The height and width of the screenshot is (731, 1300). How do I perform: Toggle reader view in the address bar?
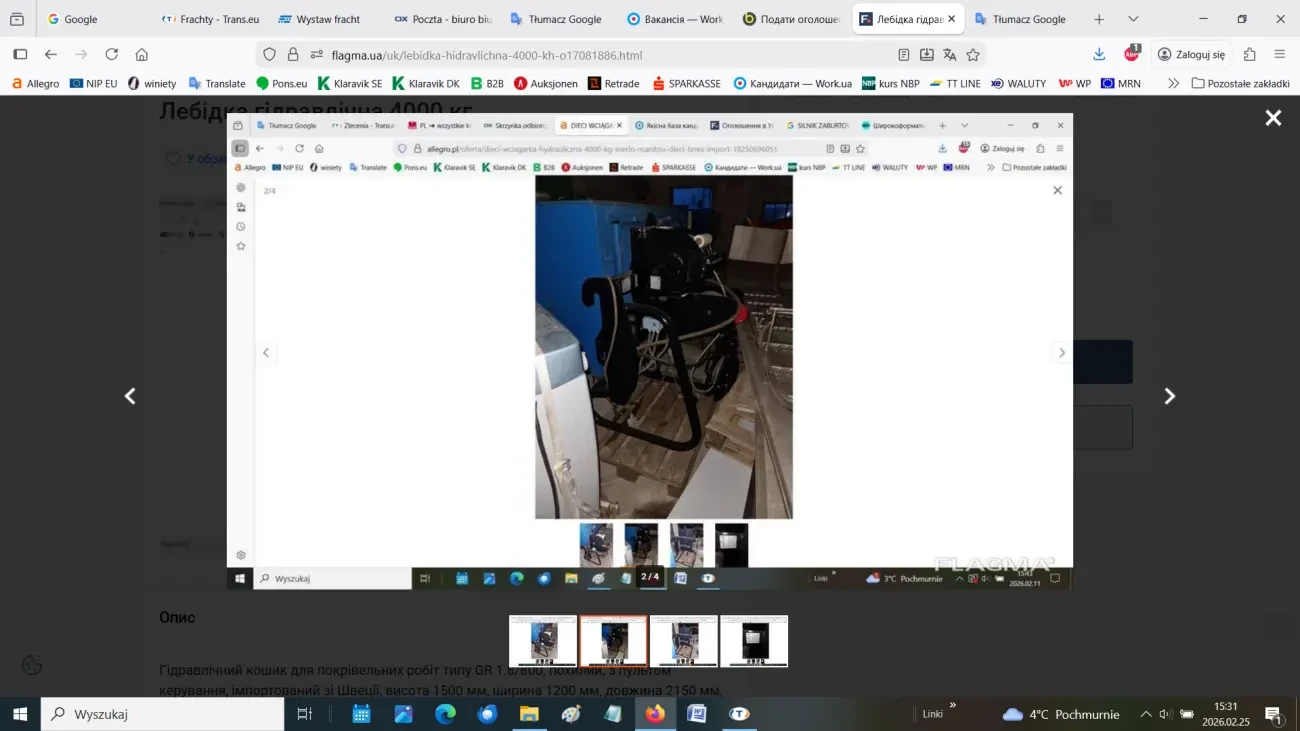point(904,55)
